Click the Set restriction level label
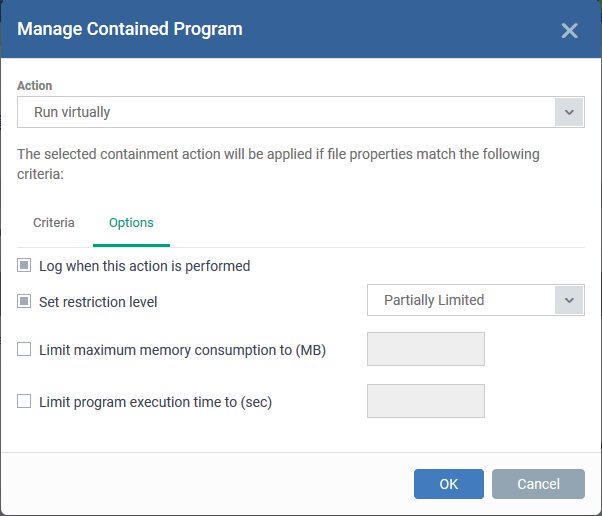Viewport: 602px width, 516px height. click(98, 302)
